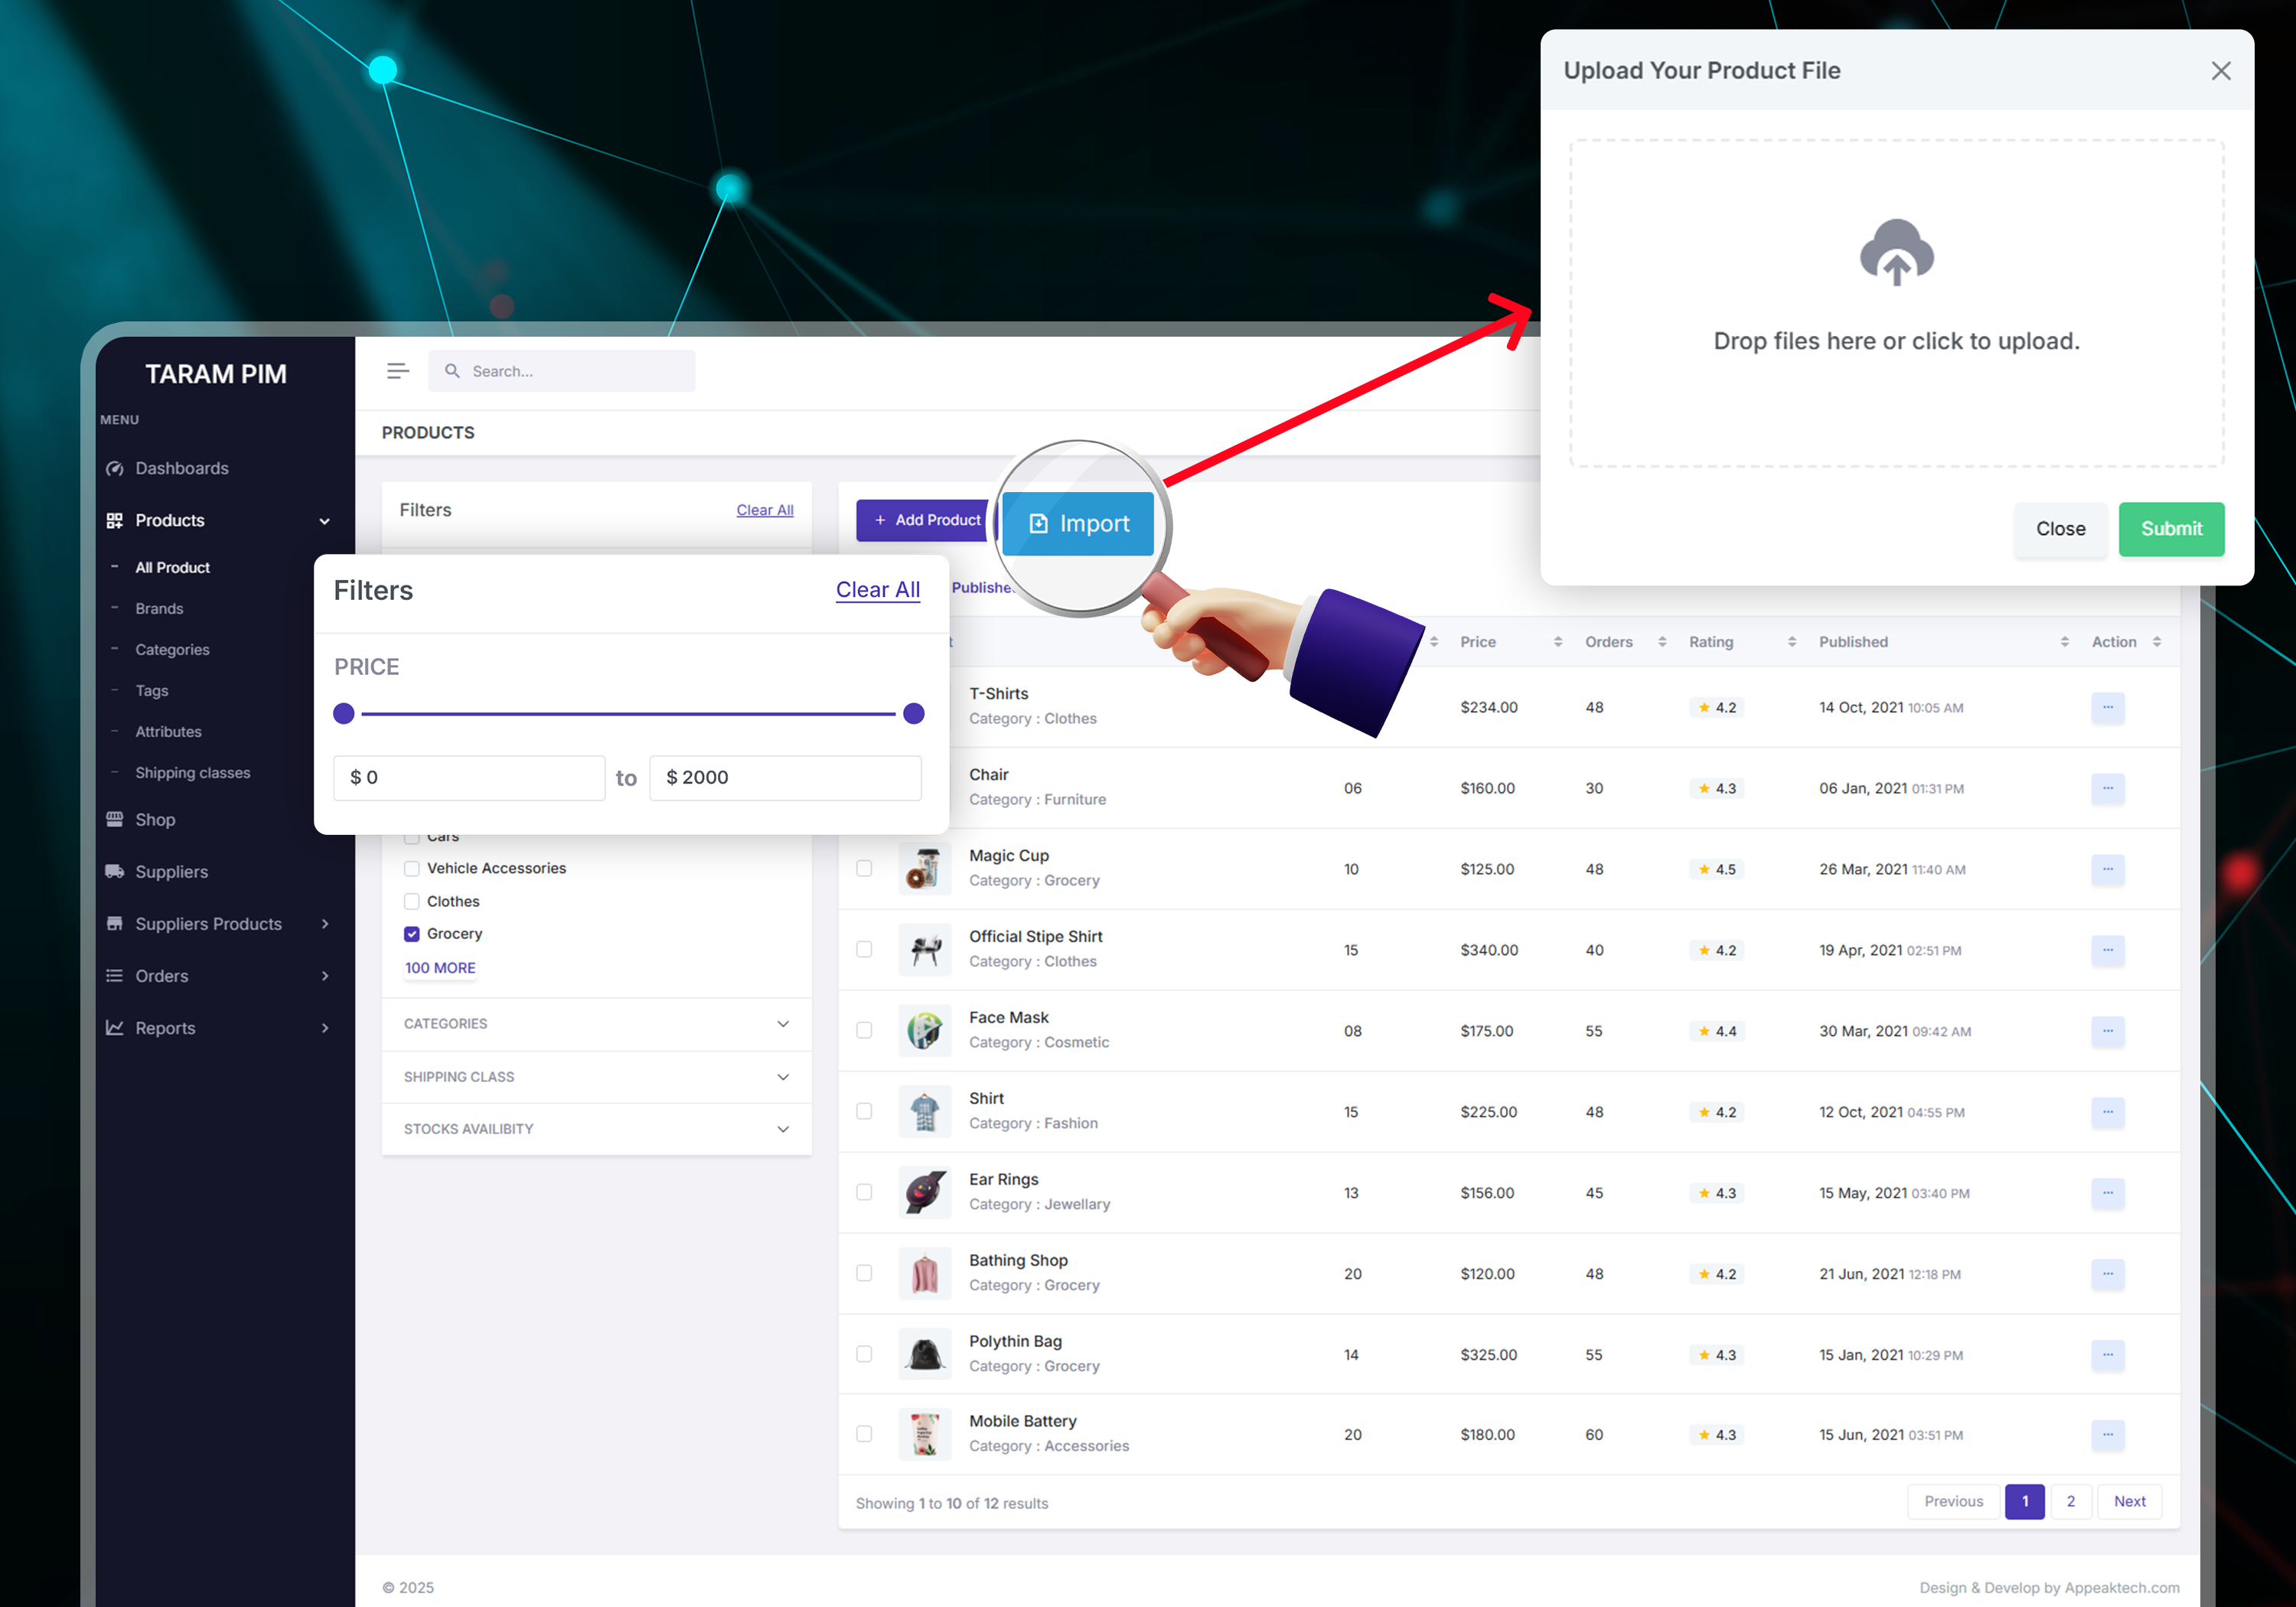The height and width of the screenshot is (1607, 2296).
Task: Click the Suppliers truck icon
Action: [115, 871]
